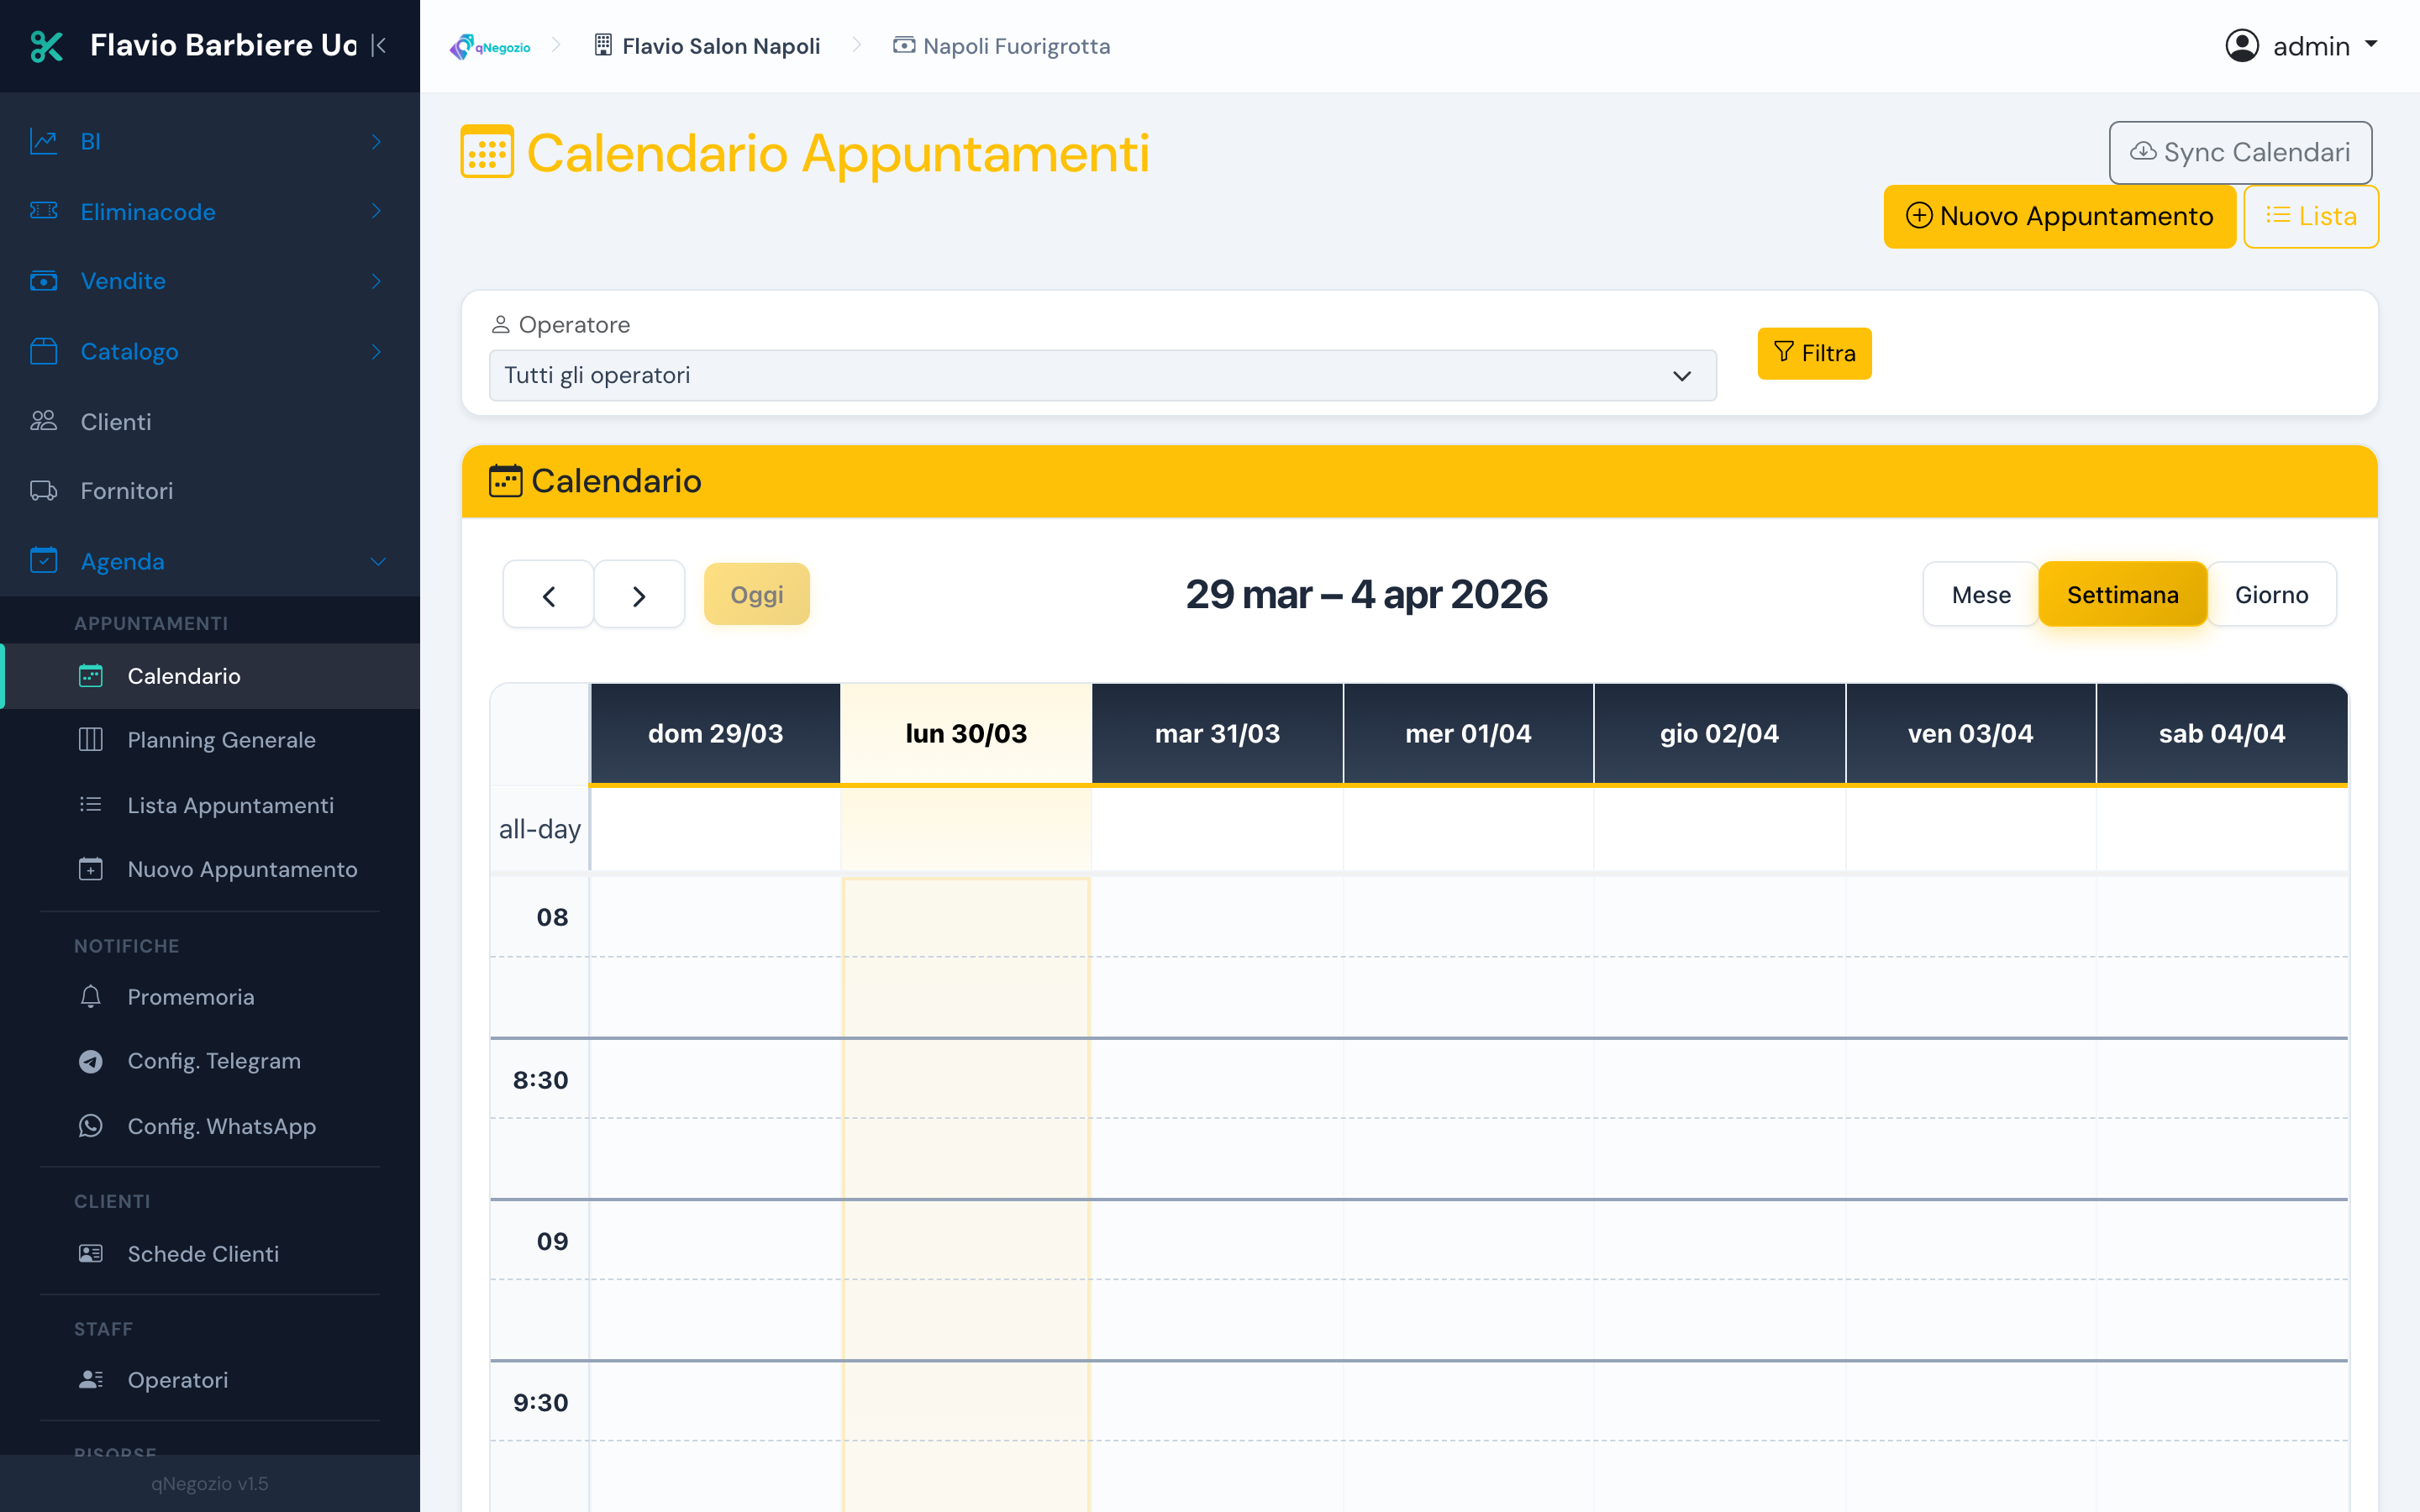Collapse the Agenda sidebar section
The height and width of the screenshot is (1512, 2420).
coord(210,561)
